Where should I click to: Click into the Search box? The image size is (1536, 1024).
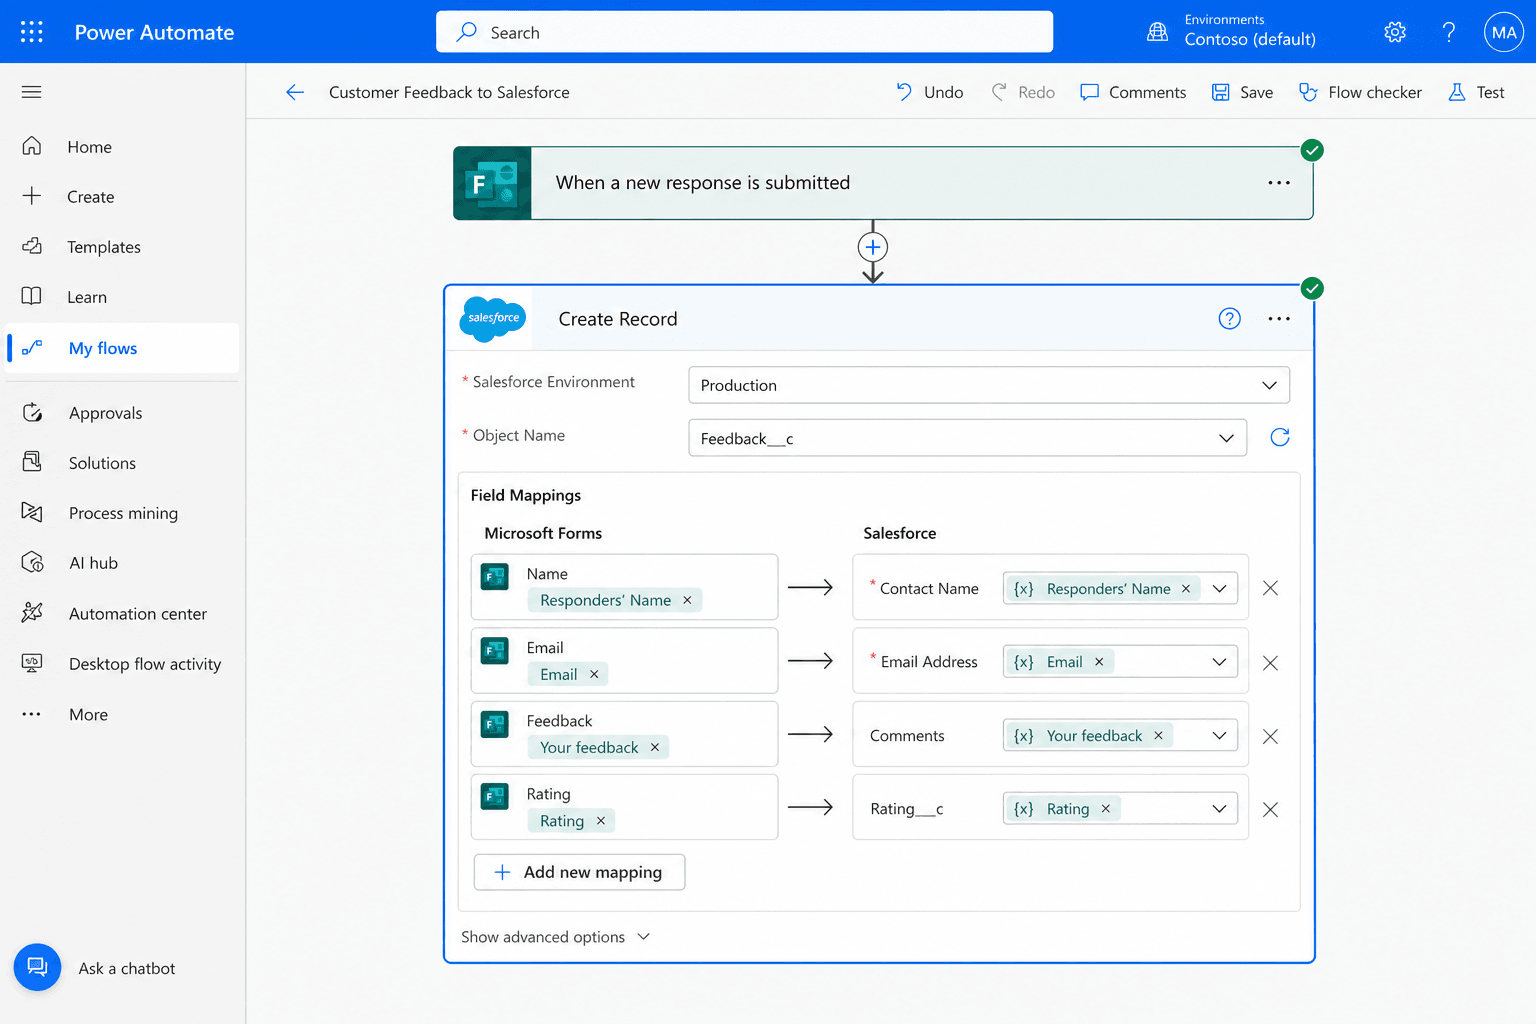coord(744,32)
